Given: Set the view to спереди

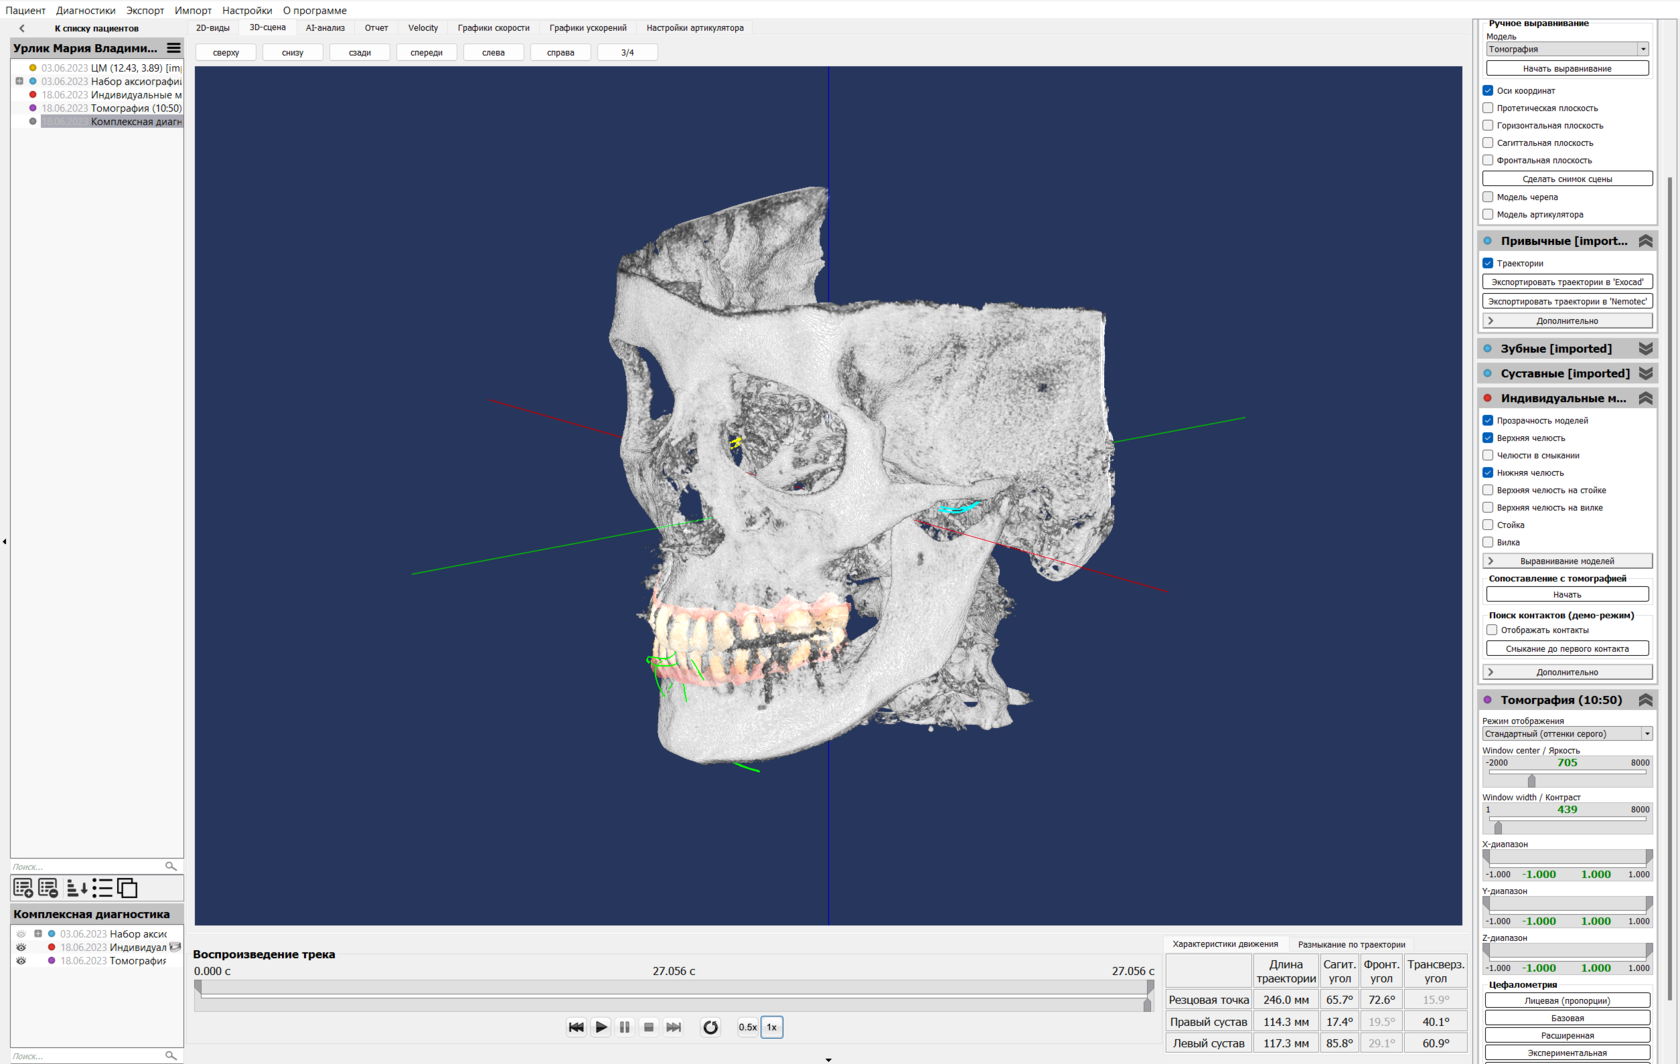Looking at the screenshot, I should 426,52.
